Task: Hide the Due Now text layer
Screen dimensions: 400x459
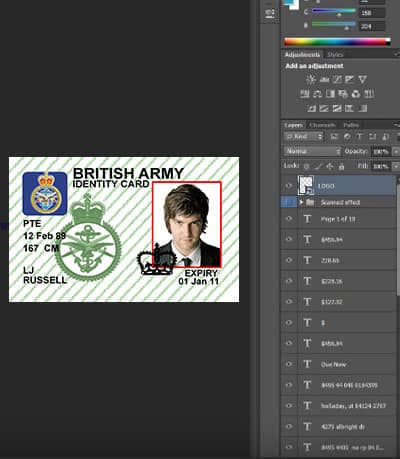Action: (289, 364)
